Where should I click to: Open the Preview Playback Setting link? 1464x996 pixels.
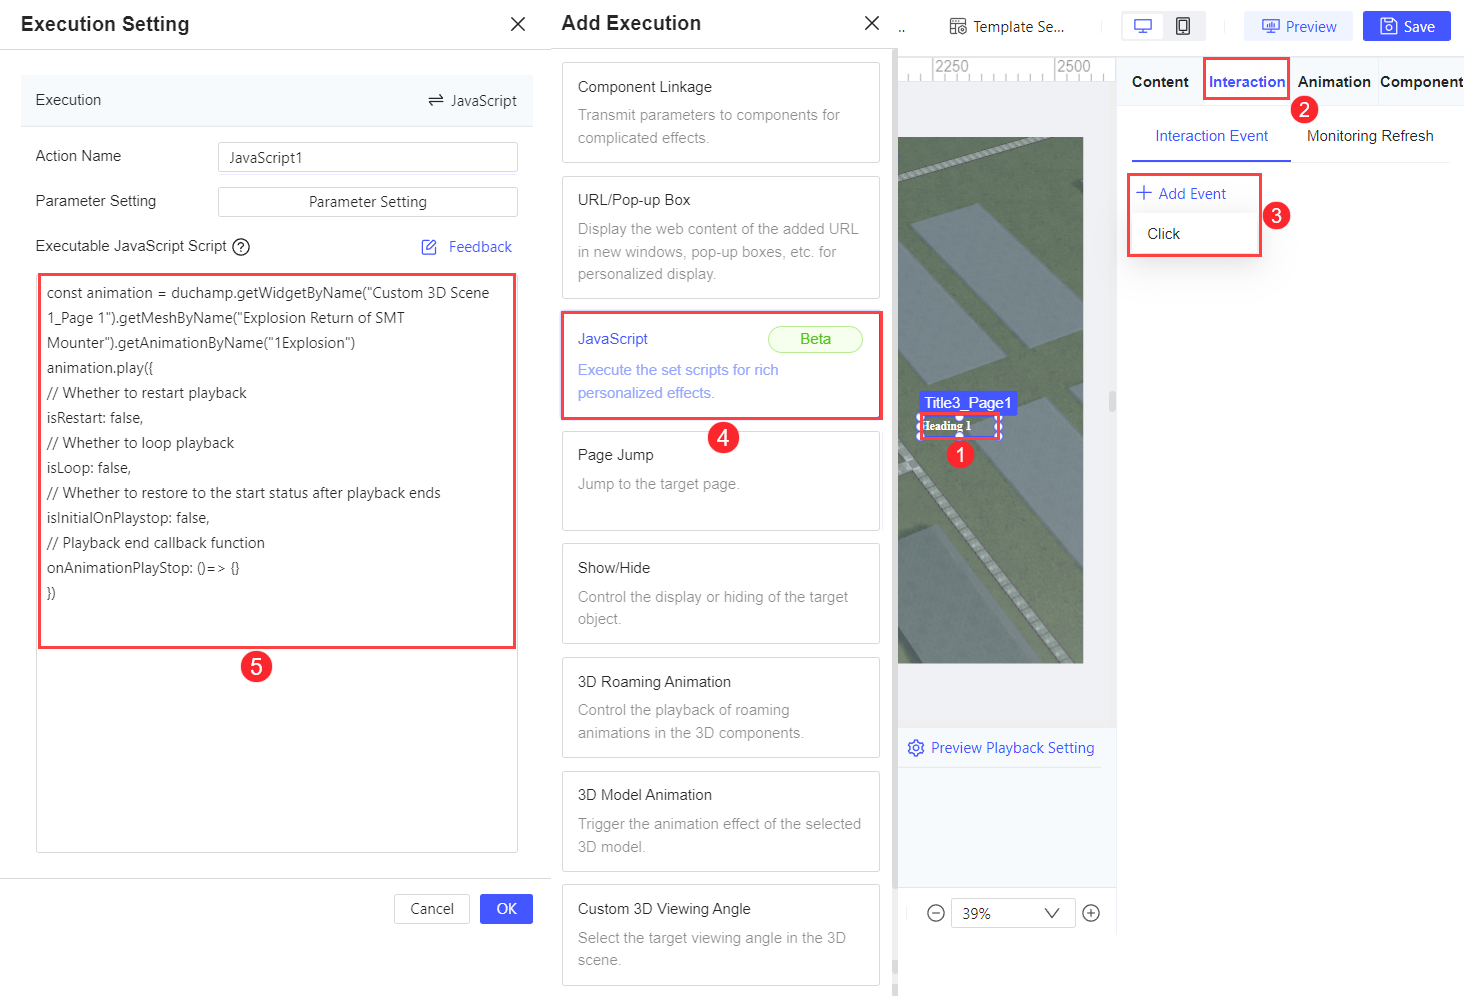coord(1012,748)
